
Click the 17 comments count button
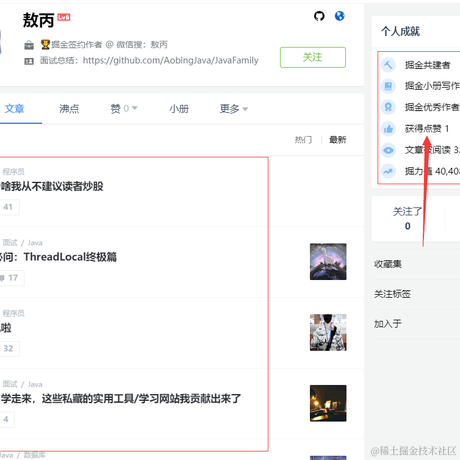(x=12, y=278)
